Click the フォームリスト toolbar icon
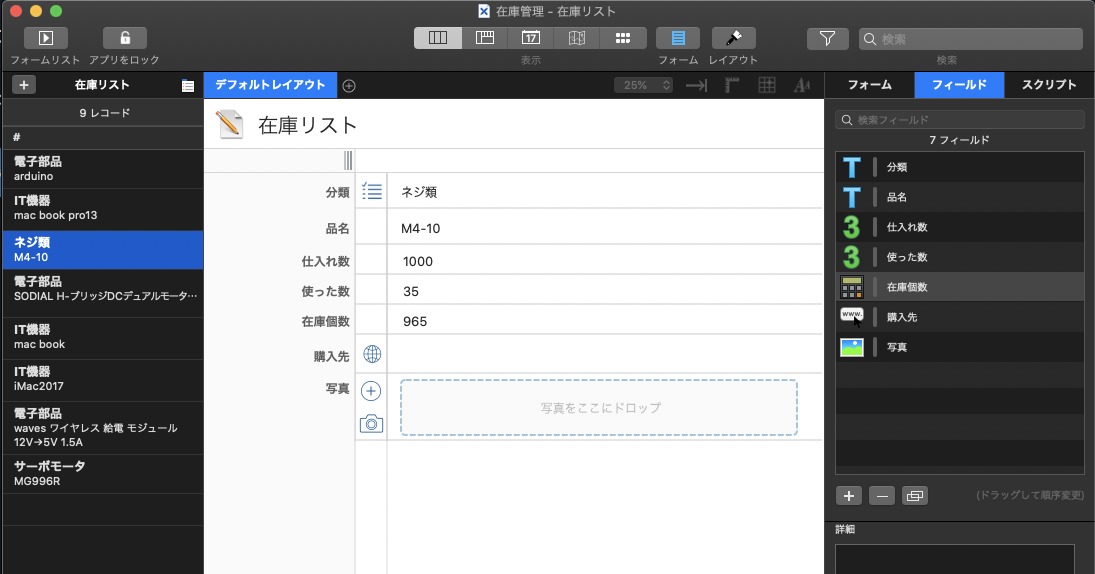The image size is (1095, 574). point(45,38)
